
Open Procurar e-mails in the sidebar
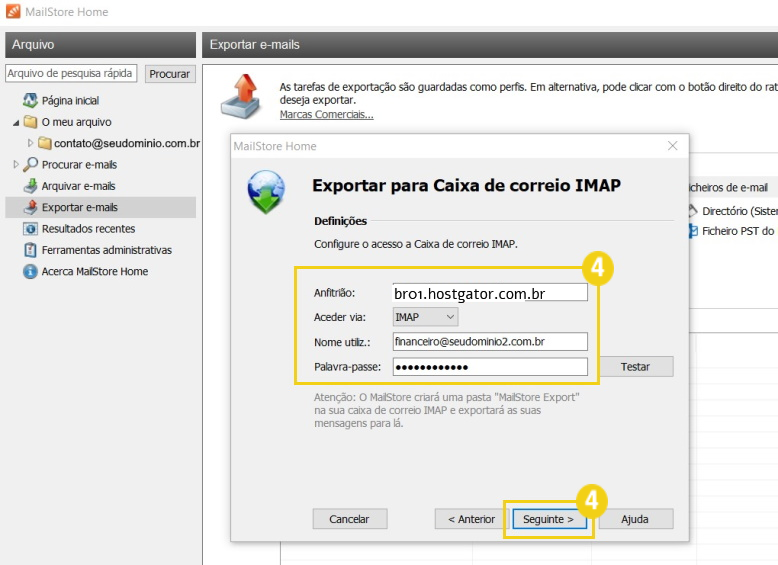pos(79,165)
